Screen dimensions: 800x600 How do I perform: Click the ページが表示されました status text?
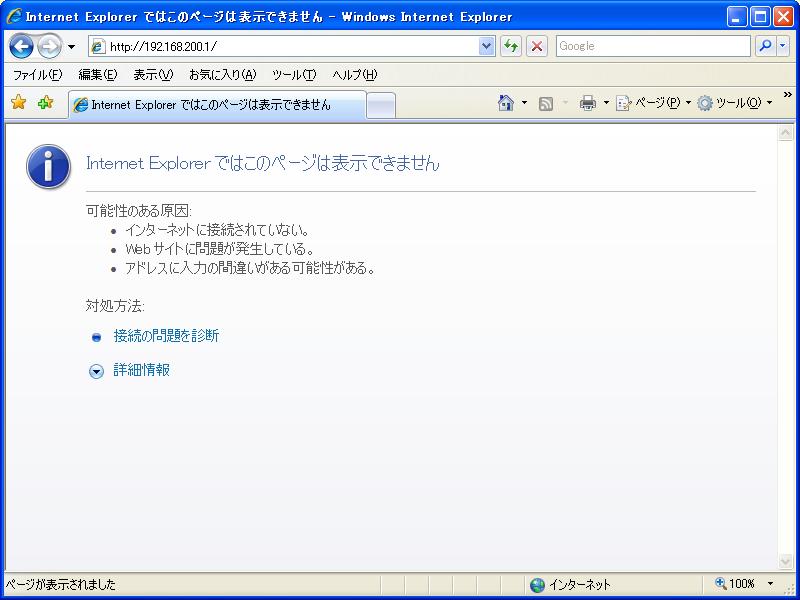pyautogui.click(x=61, y=585)
